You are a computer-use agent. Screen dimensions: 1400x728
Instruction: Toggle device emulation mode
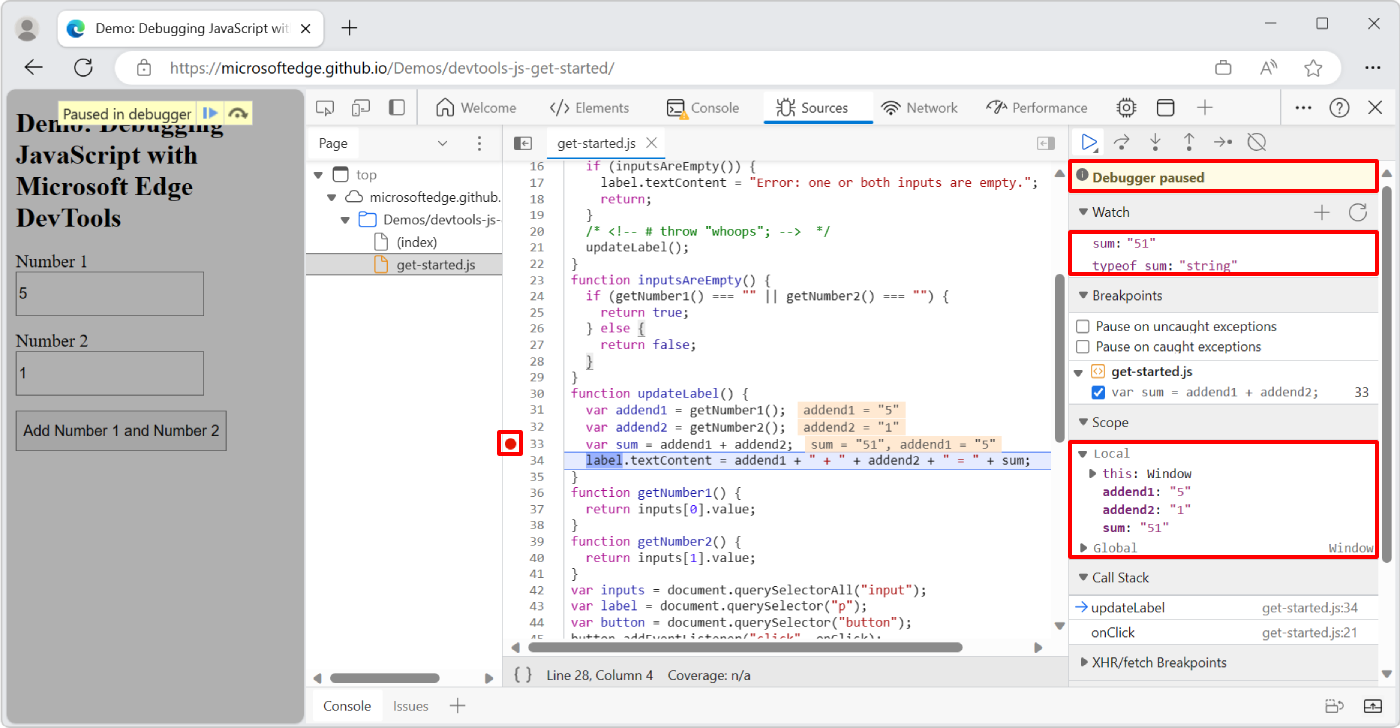tap(360, 107)
